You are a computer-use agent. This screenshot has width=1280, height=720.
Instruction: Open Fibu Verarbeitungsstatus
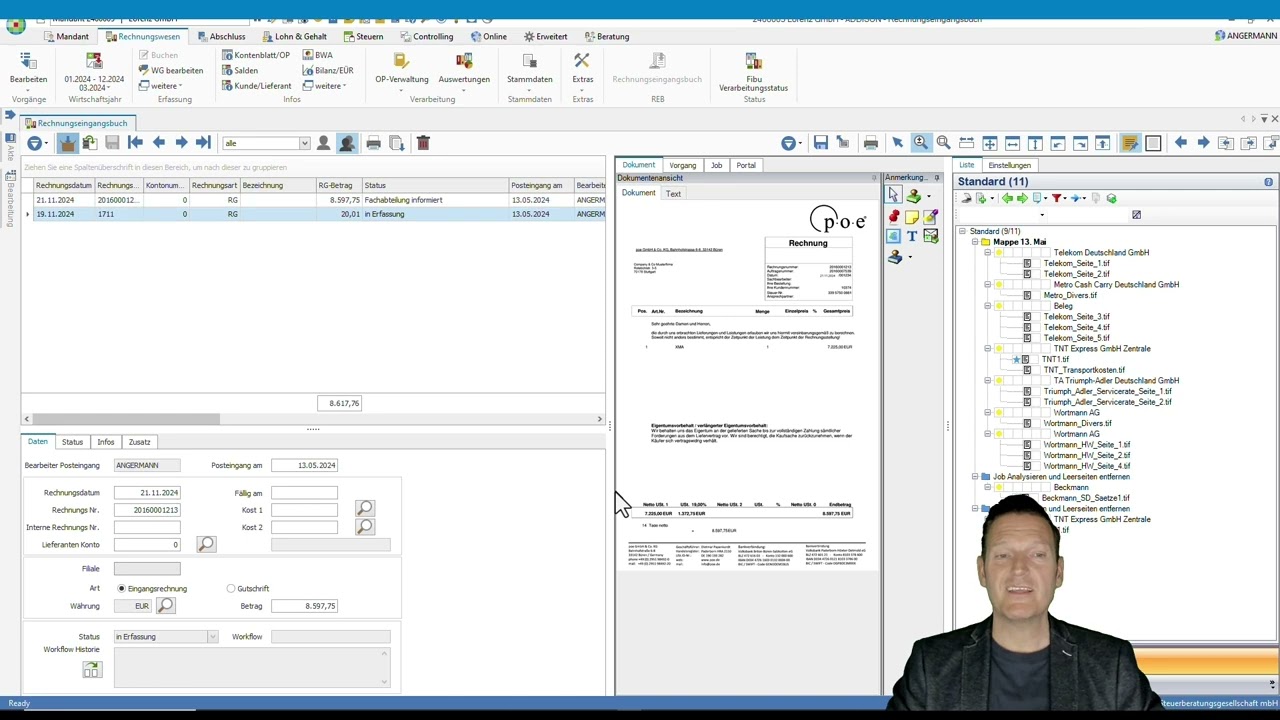pos(754,72)
